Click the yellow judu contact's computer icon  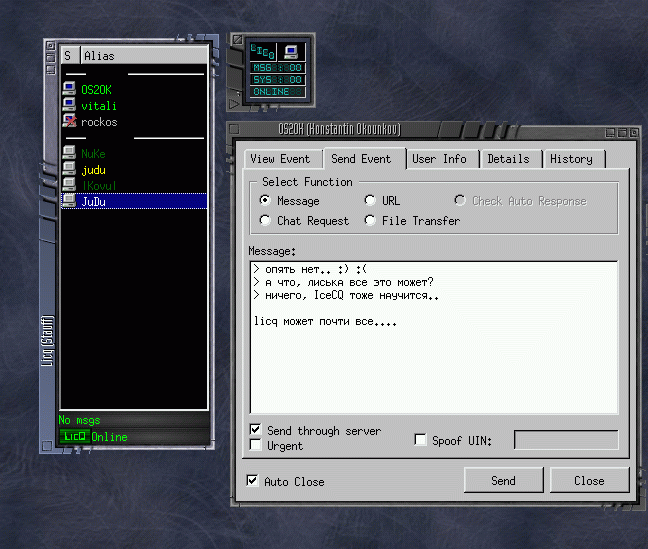[x=69, y=169]
